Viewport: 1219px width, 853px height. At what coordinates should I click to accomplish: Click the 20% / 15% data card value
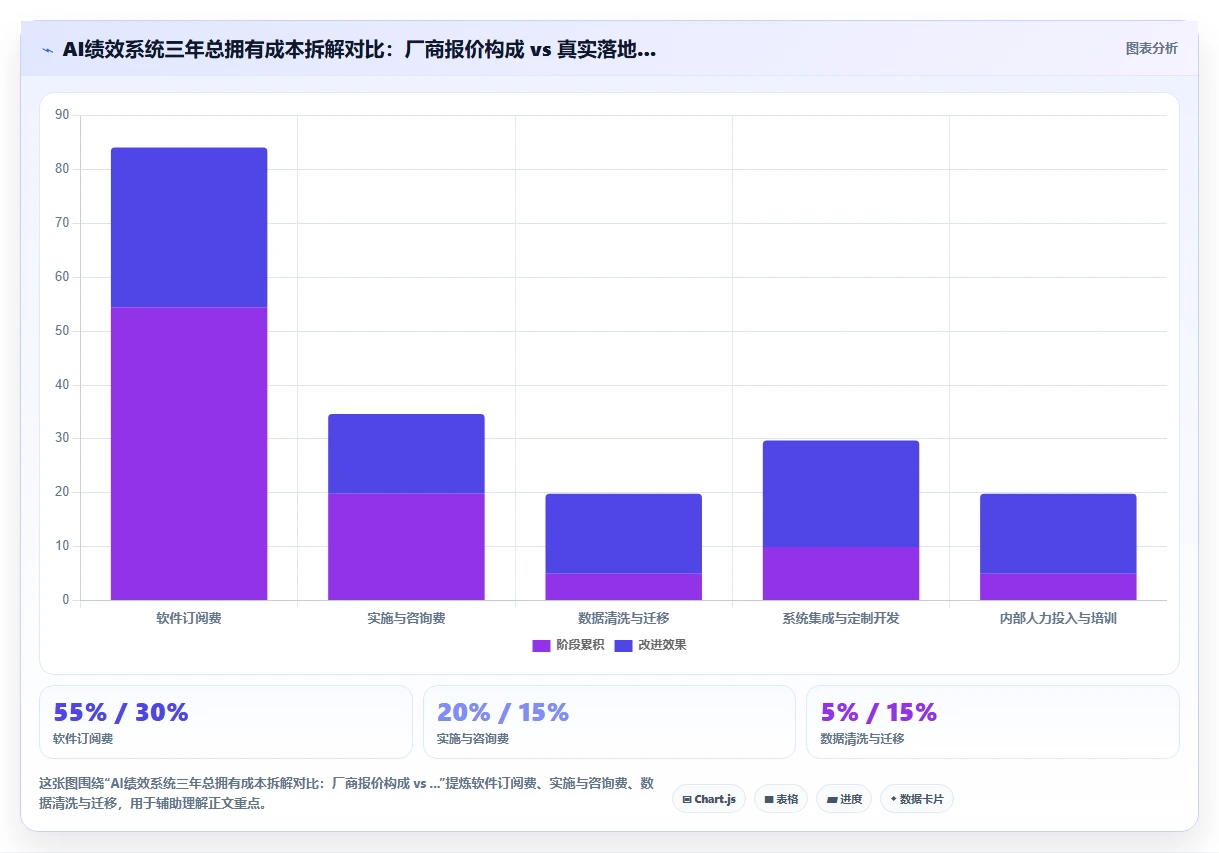tap(503, 712)
